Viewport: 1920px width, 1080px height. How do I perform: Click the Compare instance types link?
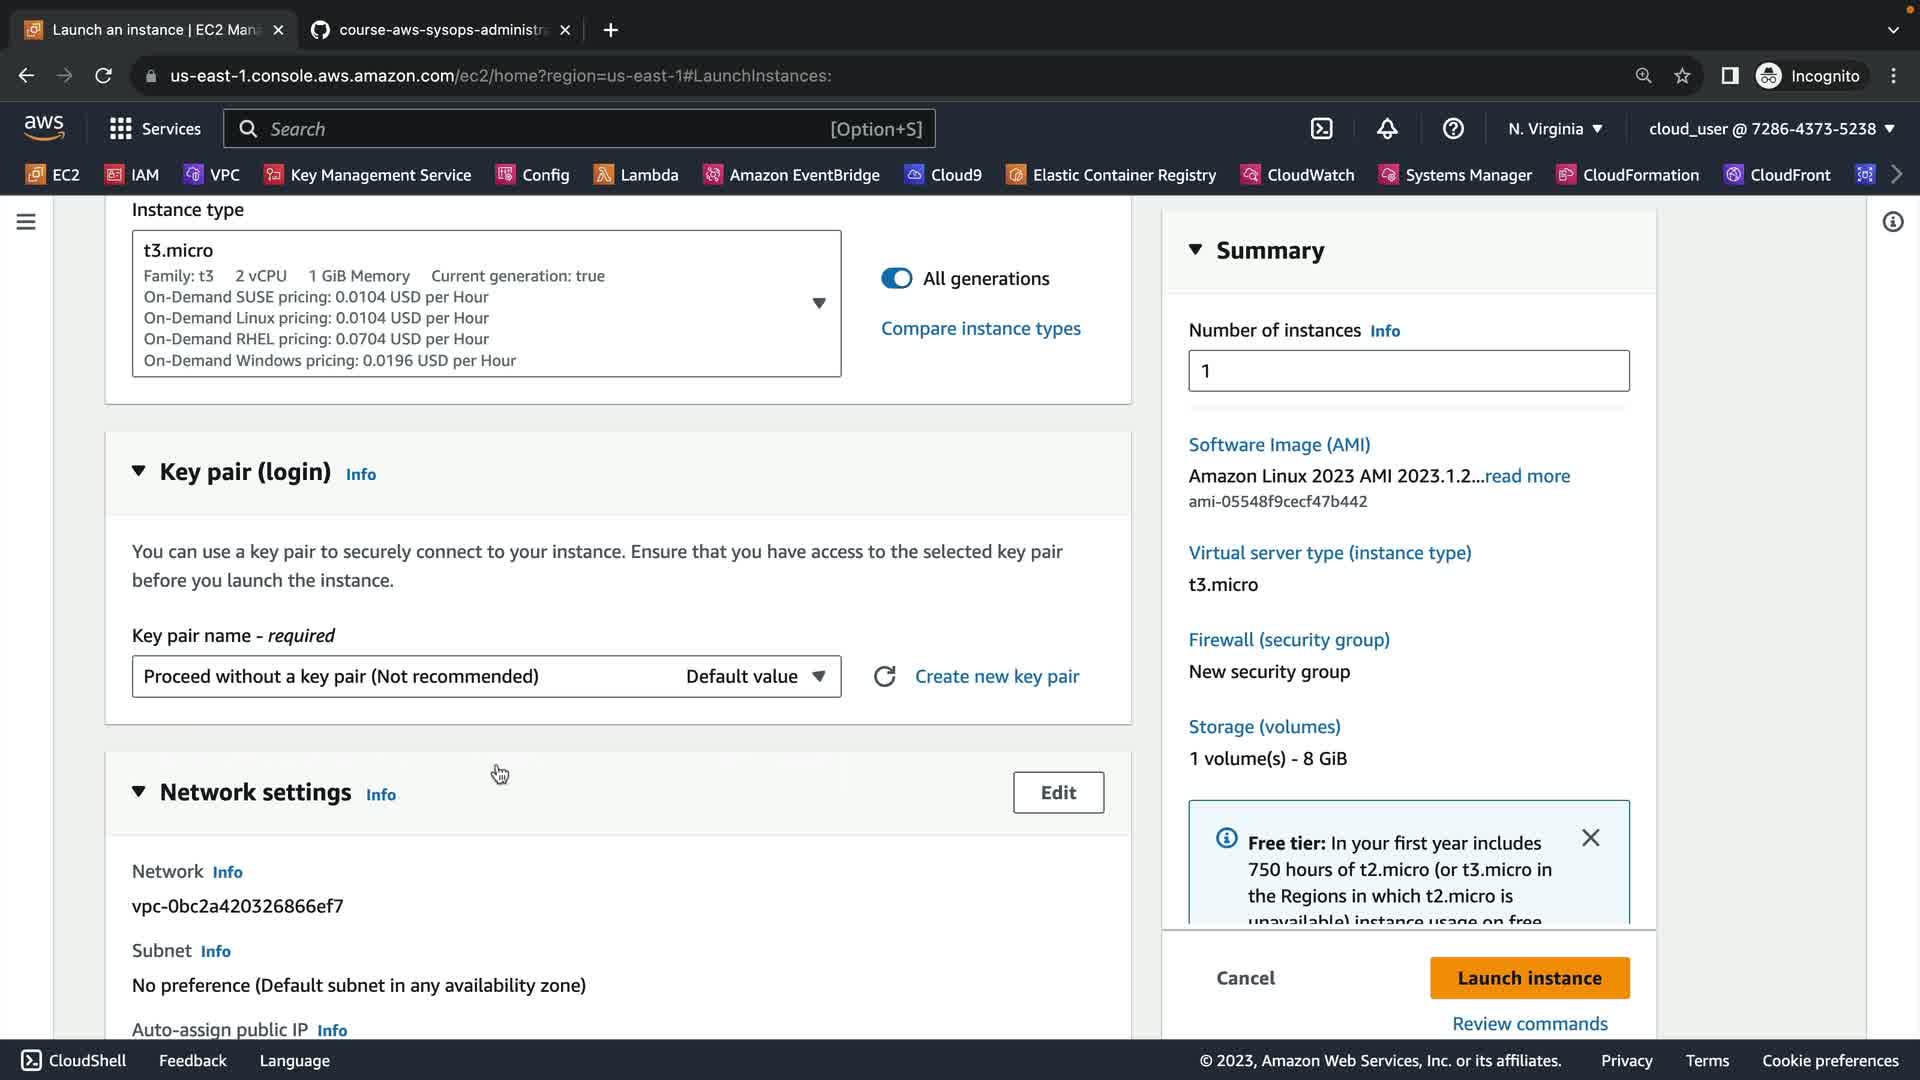(x=980, y=329)
